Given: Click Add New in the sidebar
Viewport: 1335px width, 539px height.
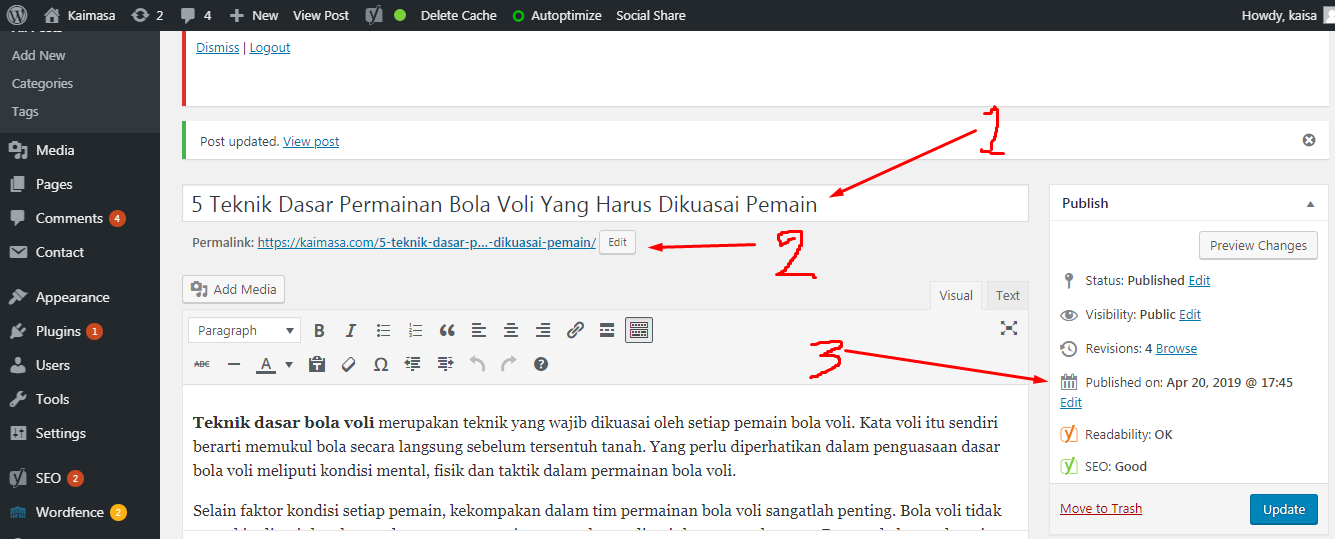Looking at the screenshot, I should (39, 55).
